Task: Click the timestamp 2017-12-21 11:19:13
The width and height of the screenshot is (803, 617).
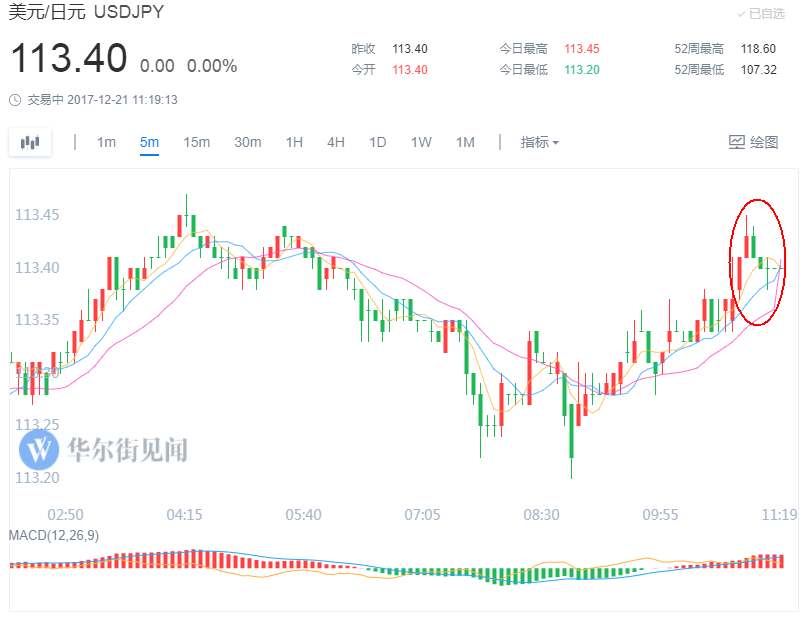Action: pos(122,100)
